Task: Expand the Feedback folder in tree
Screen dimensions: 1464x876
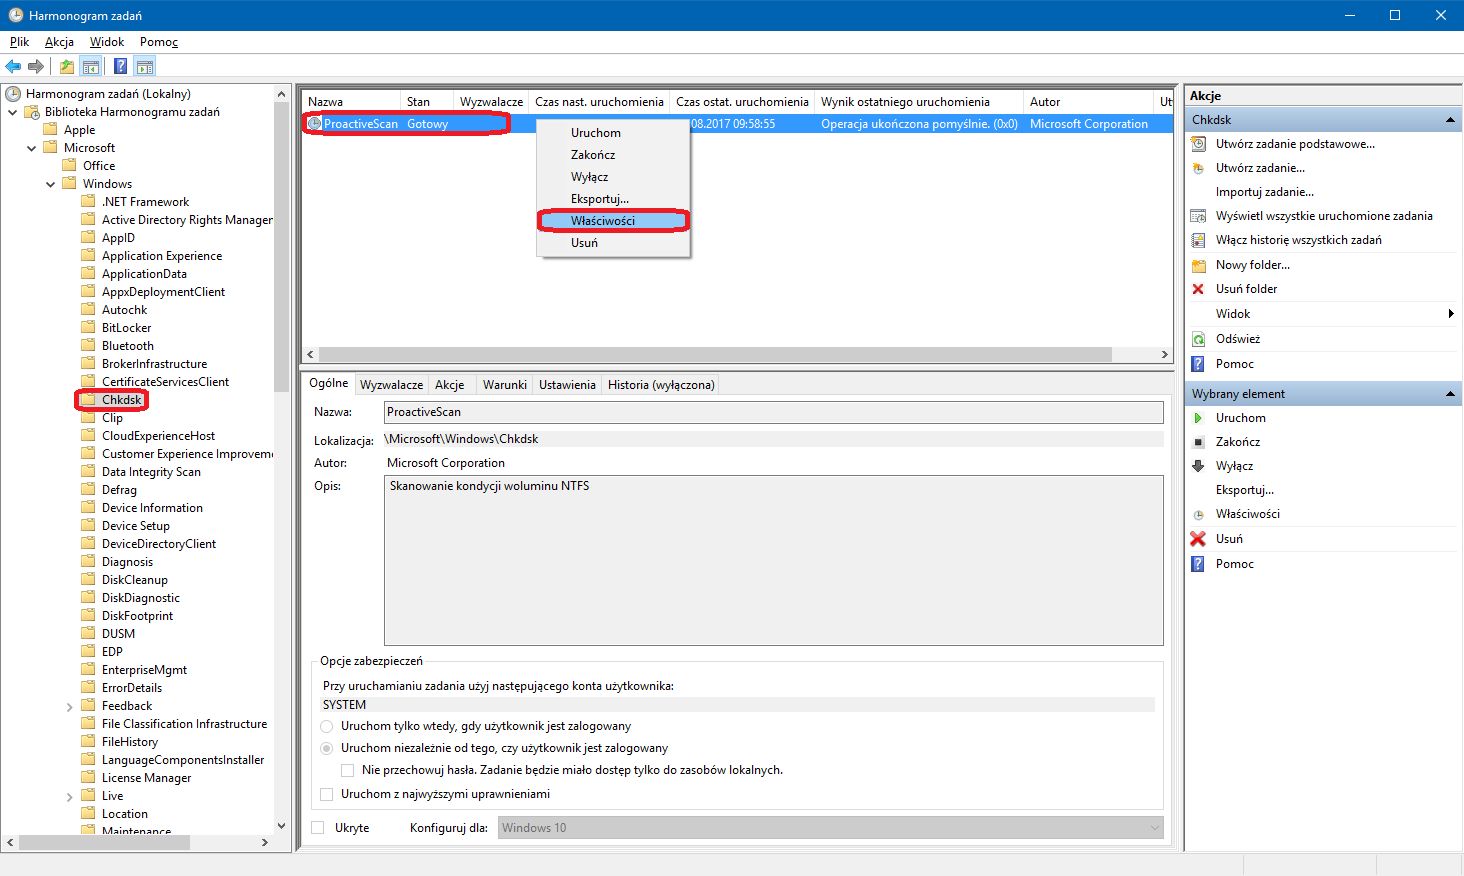Action: [70, 707]
